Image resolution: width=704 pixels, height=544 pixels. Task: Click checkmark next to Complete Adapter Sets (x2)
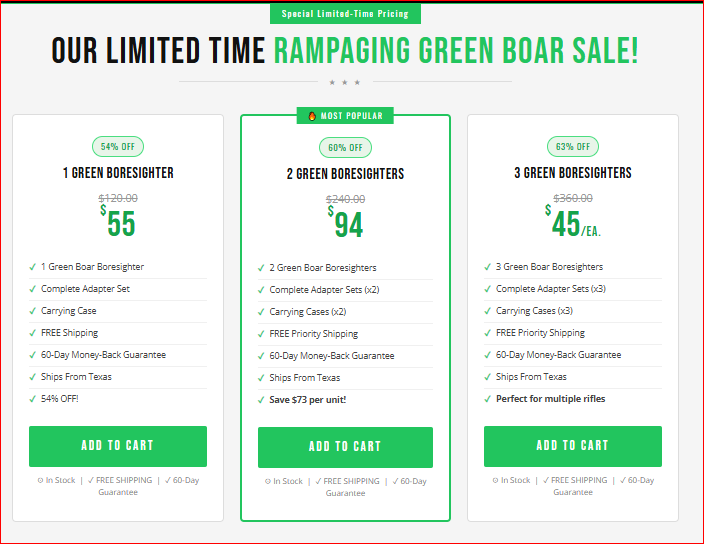(x=260, y=290)
